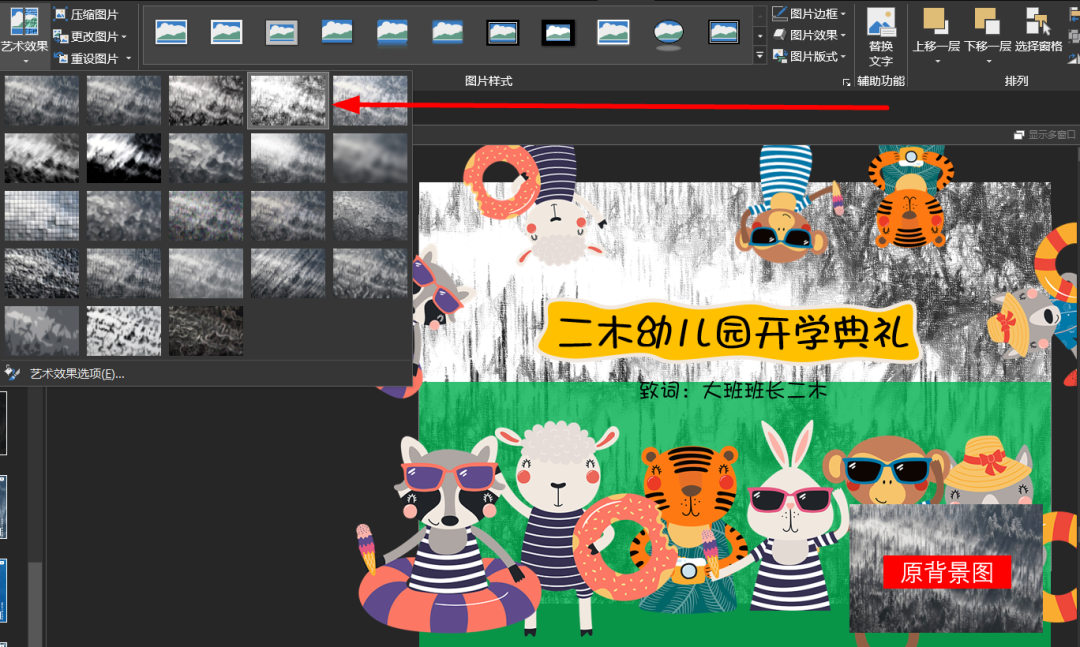
Task: Select the blur effect ending the second row
Action: coord(370,158)
